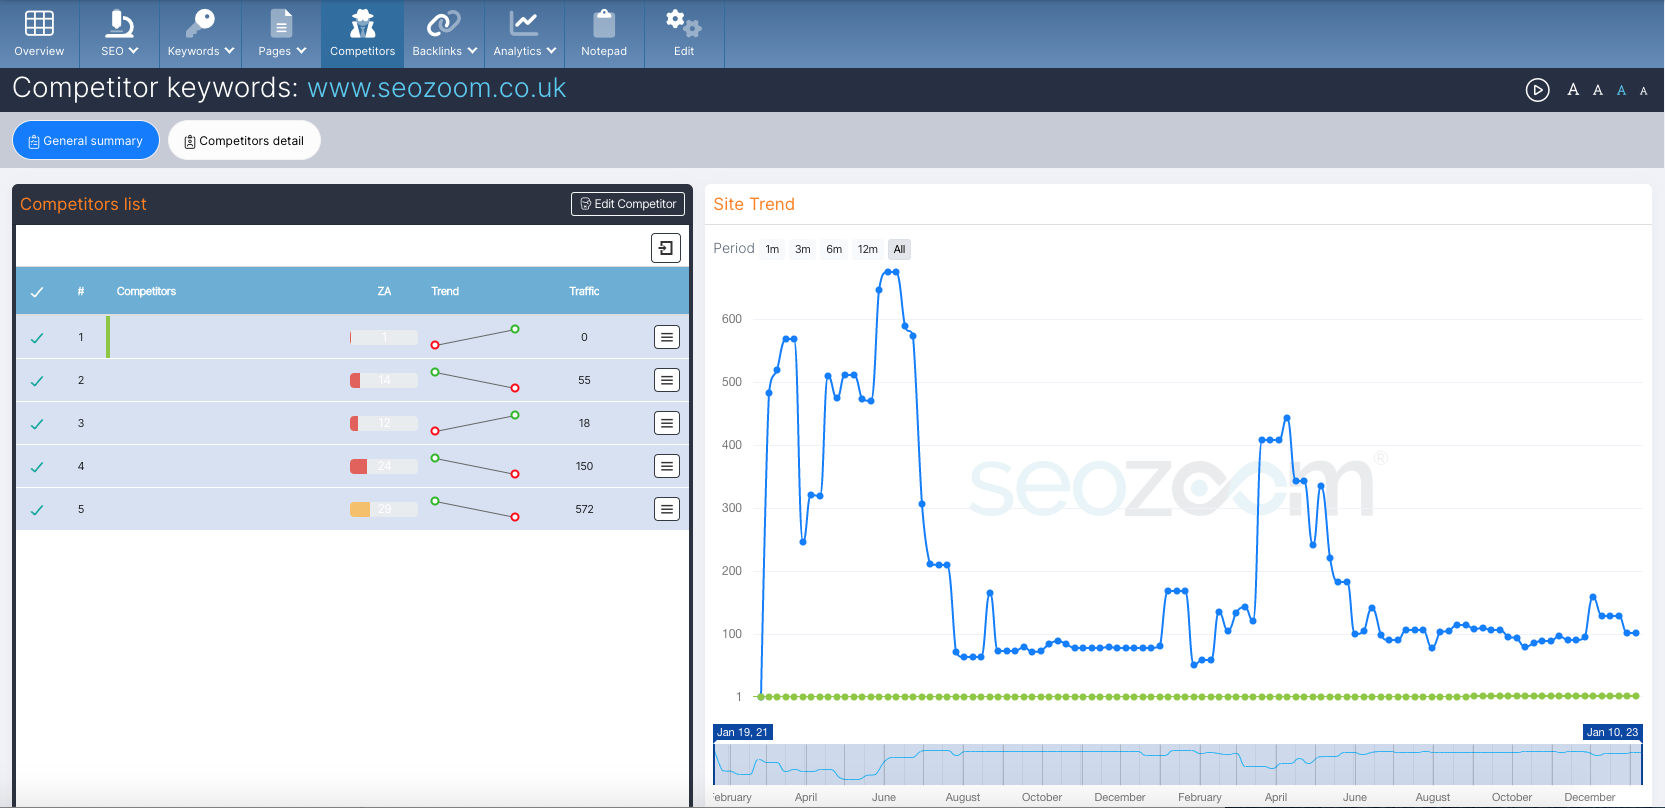This screenshot has height=808, width=1665.
Task: Toggle checkmark for competitor row 4
Action: click(x=37, y=467)
